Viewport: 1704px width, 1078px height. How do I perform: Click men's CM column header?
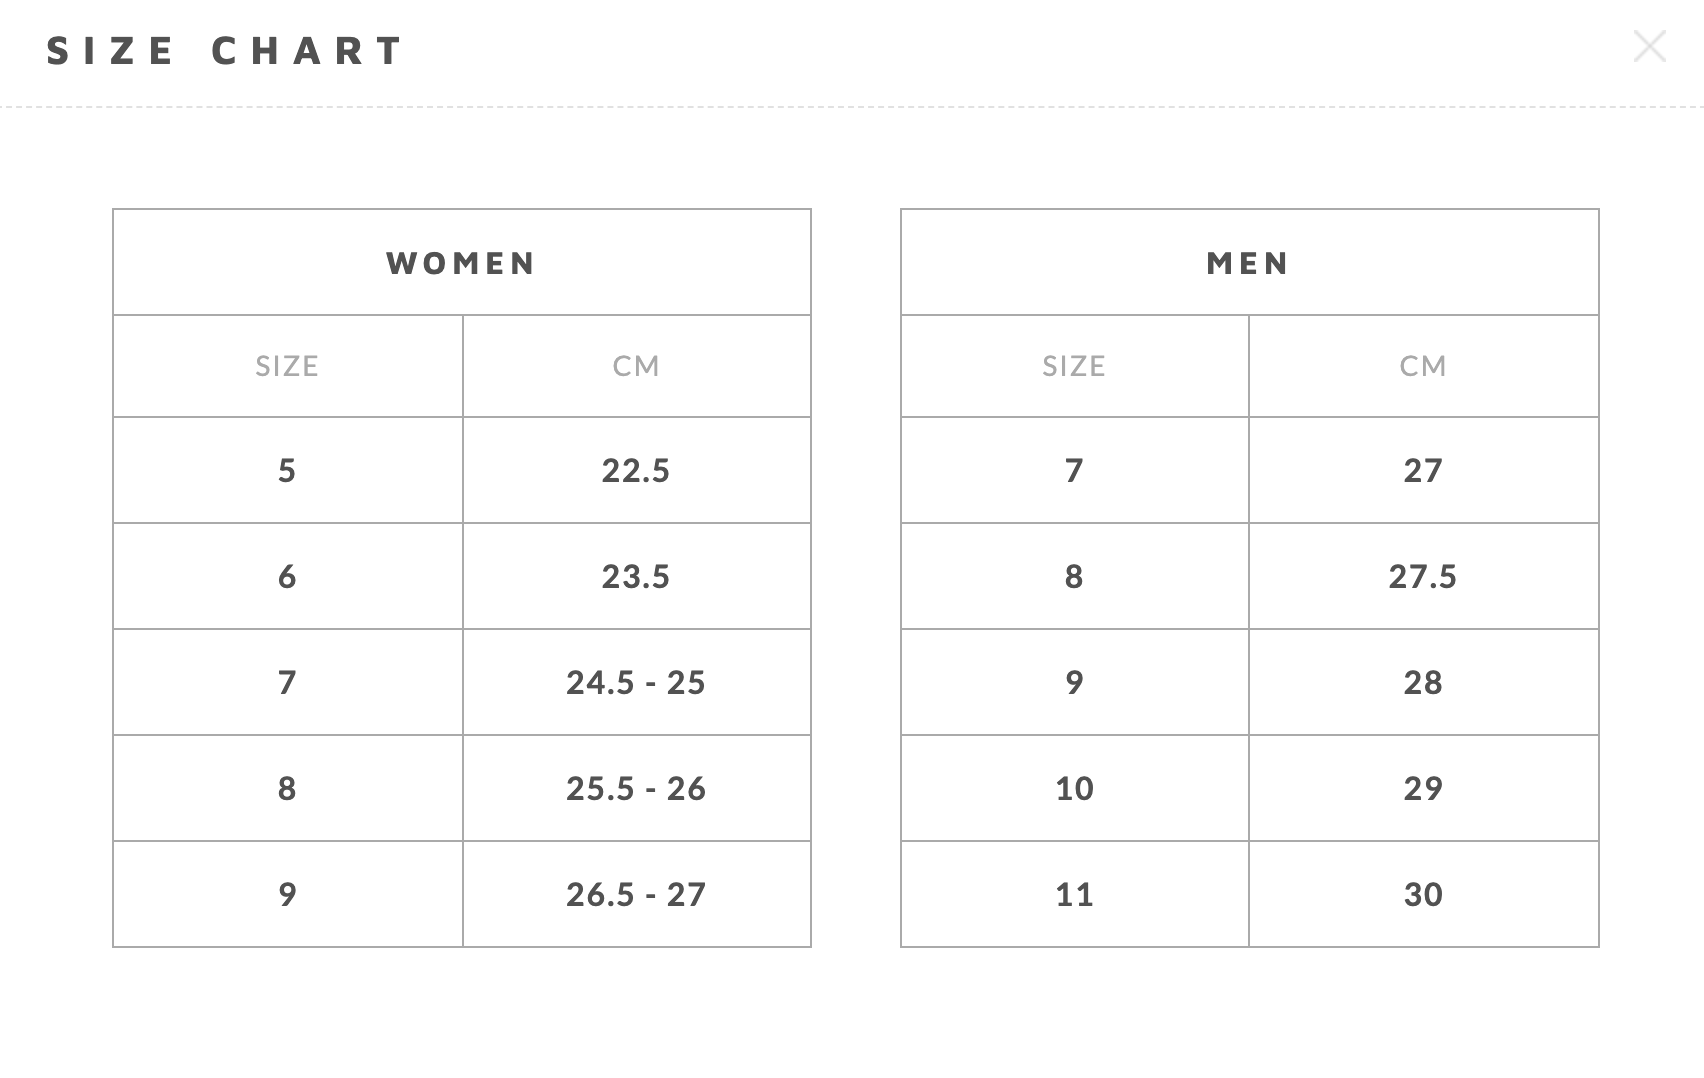click(x=1424, y=366)
